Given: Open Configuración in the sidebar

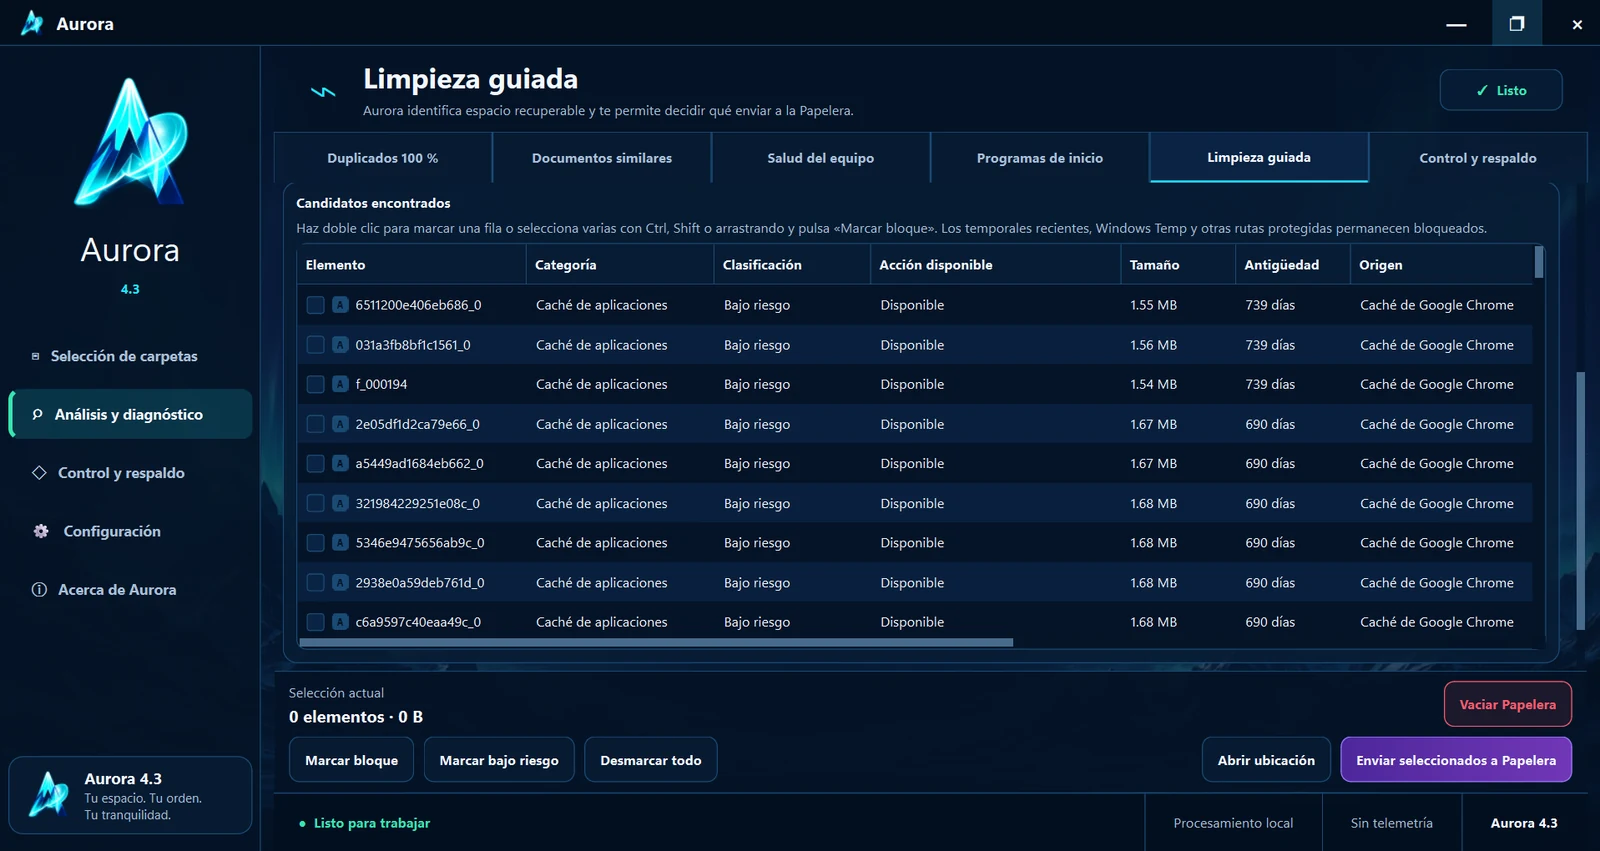Looking at the screenshot, I should point(130,531).
